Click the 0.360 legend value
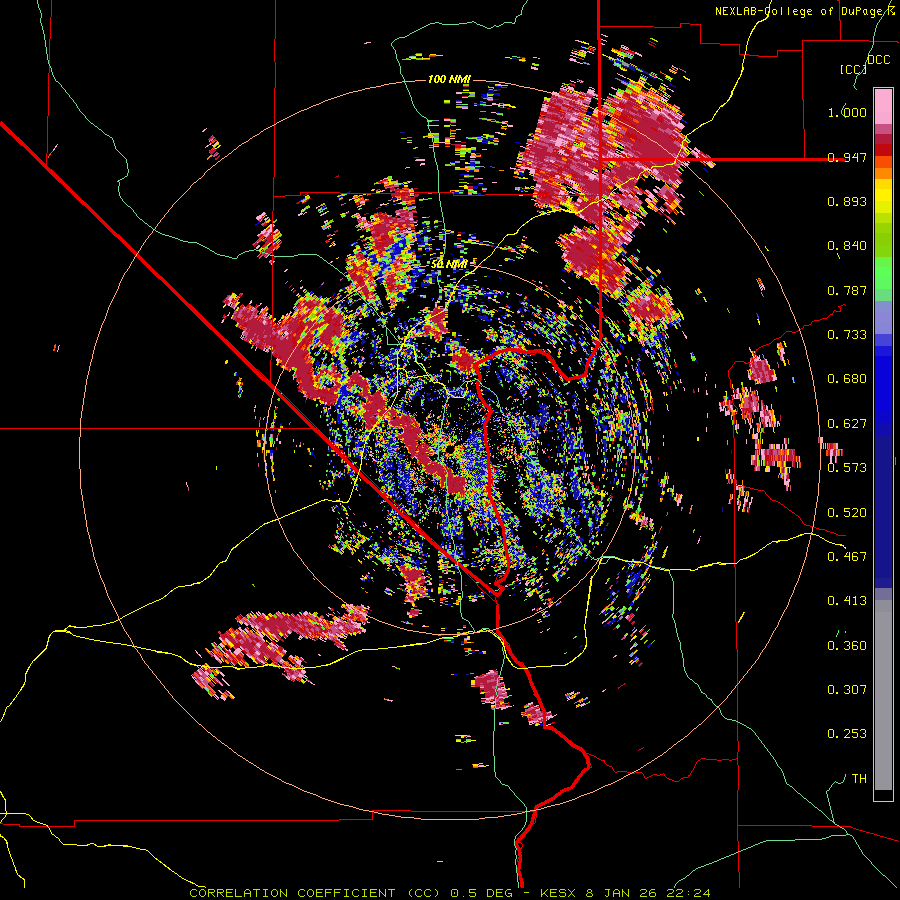900x900 pixels. click(x=847, y=646)
